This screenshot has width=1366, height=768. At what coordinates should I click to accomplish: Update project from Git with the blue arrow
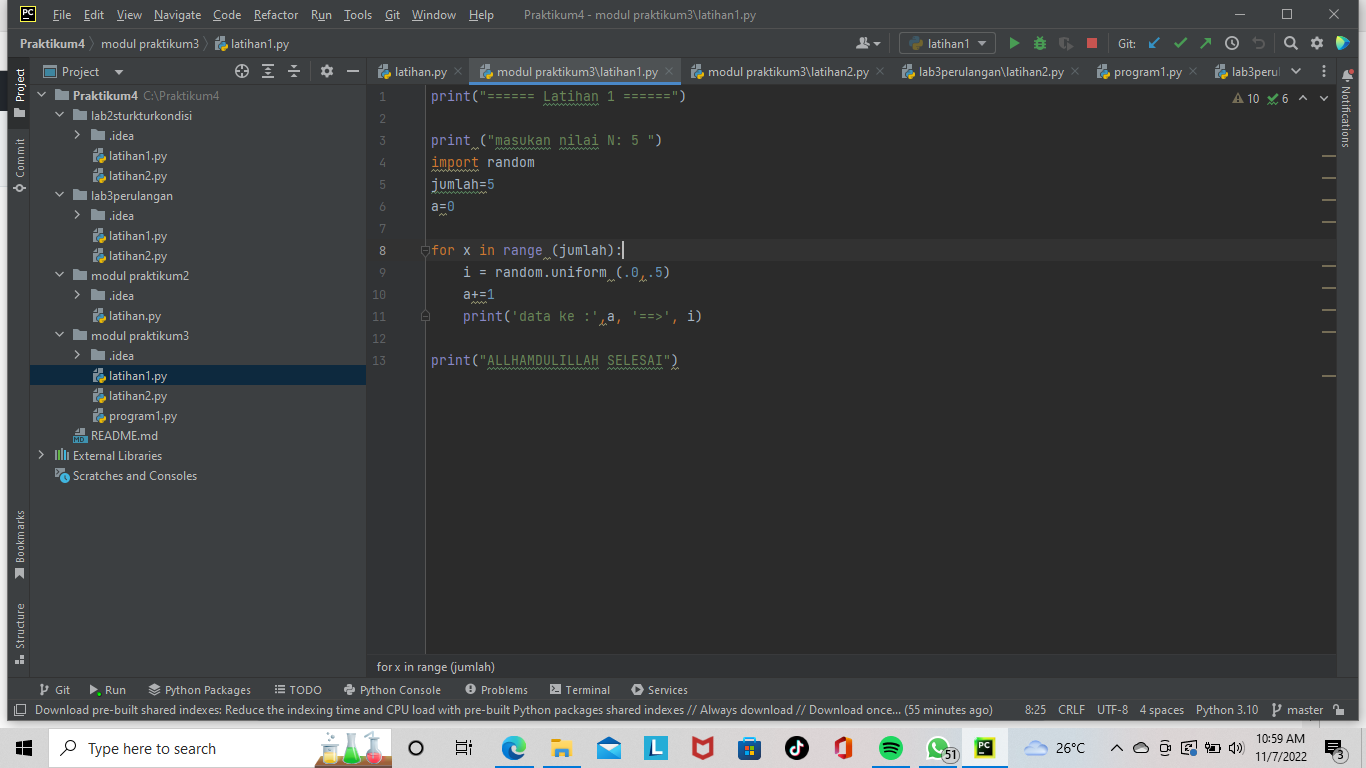(x=1152, y=43)
